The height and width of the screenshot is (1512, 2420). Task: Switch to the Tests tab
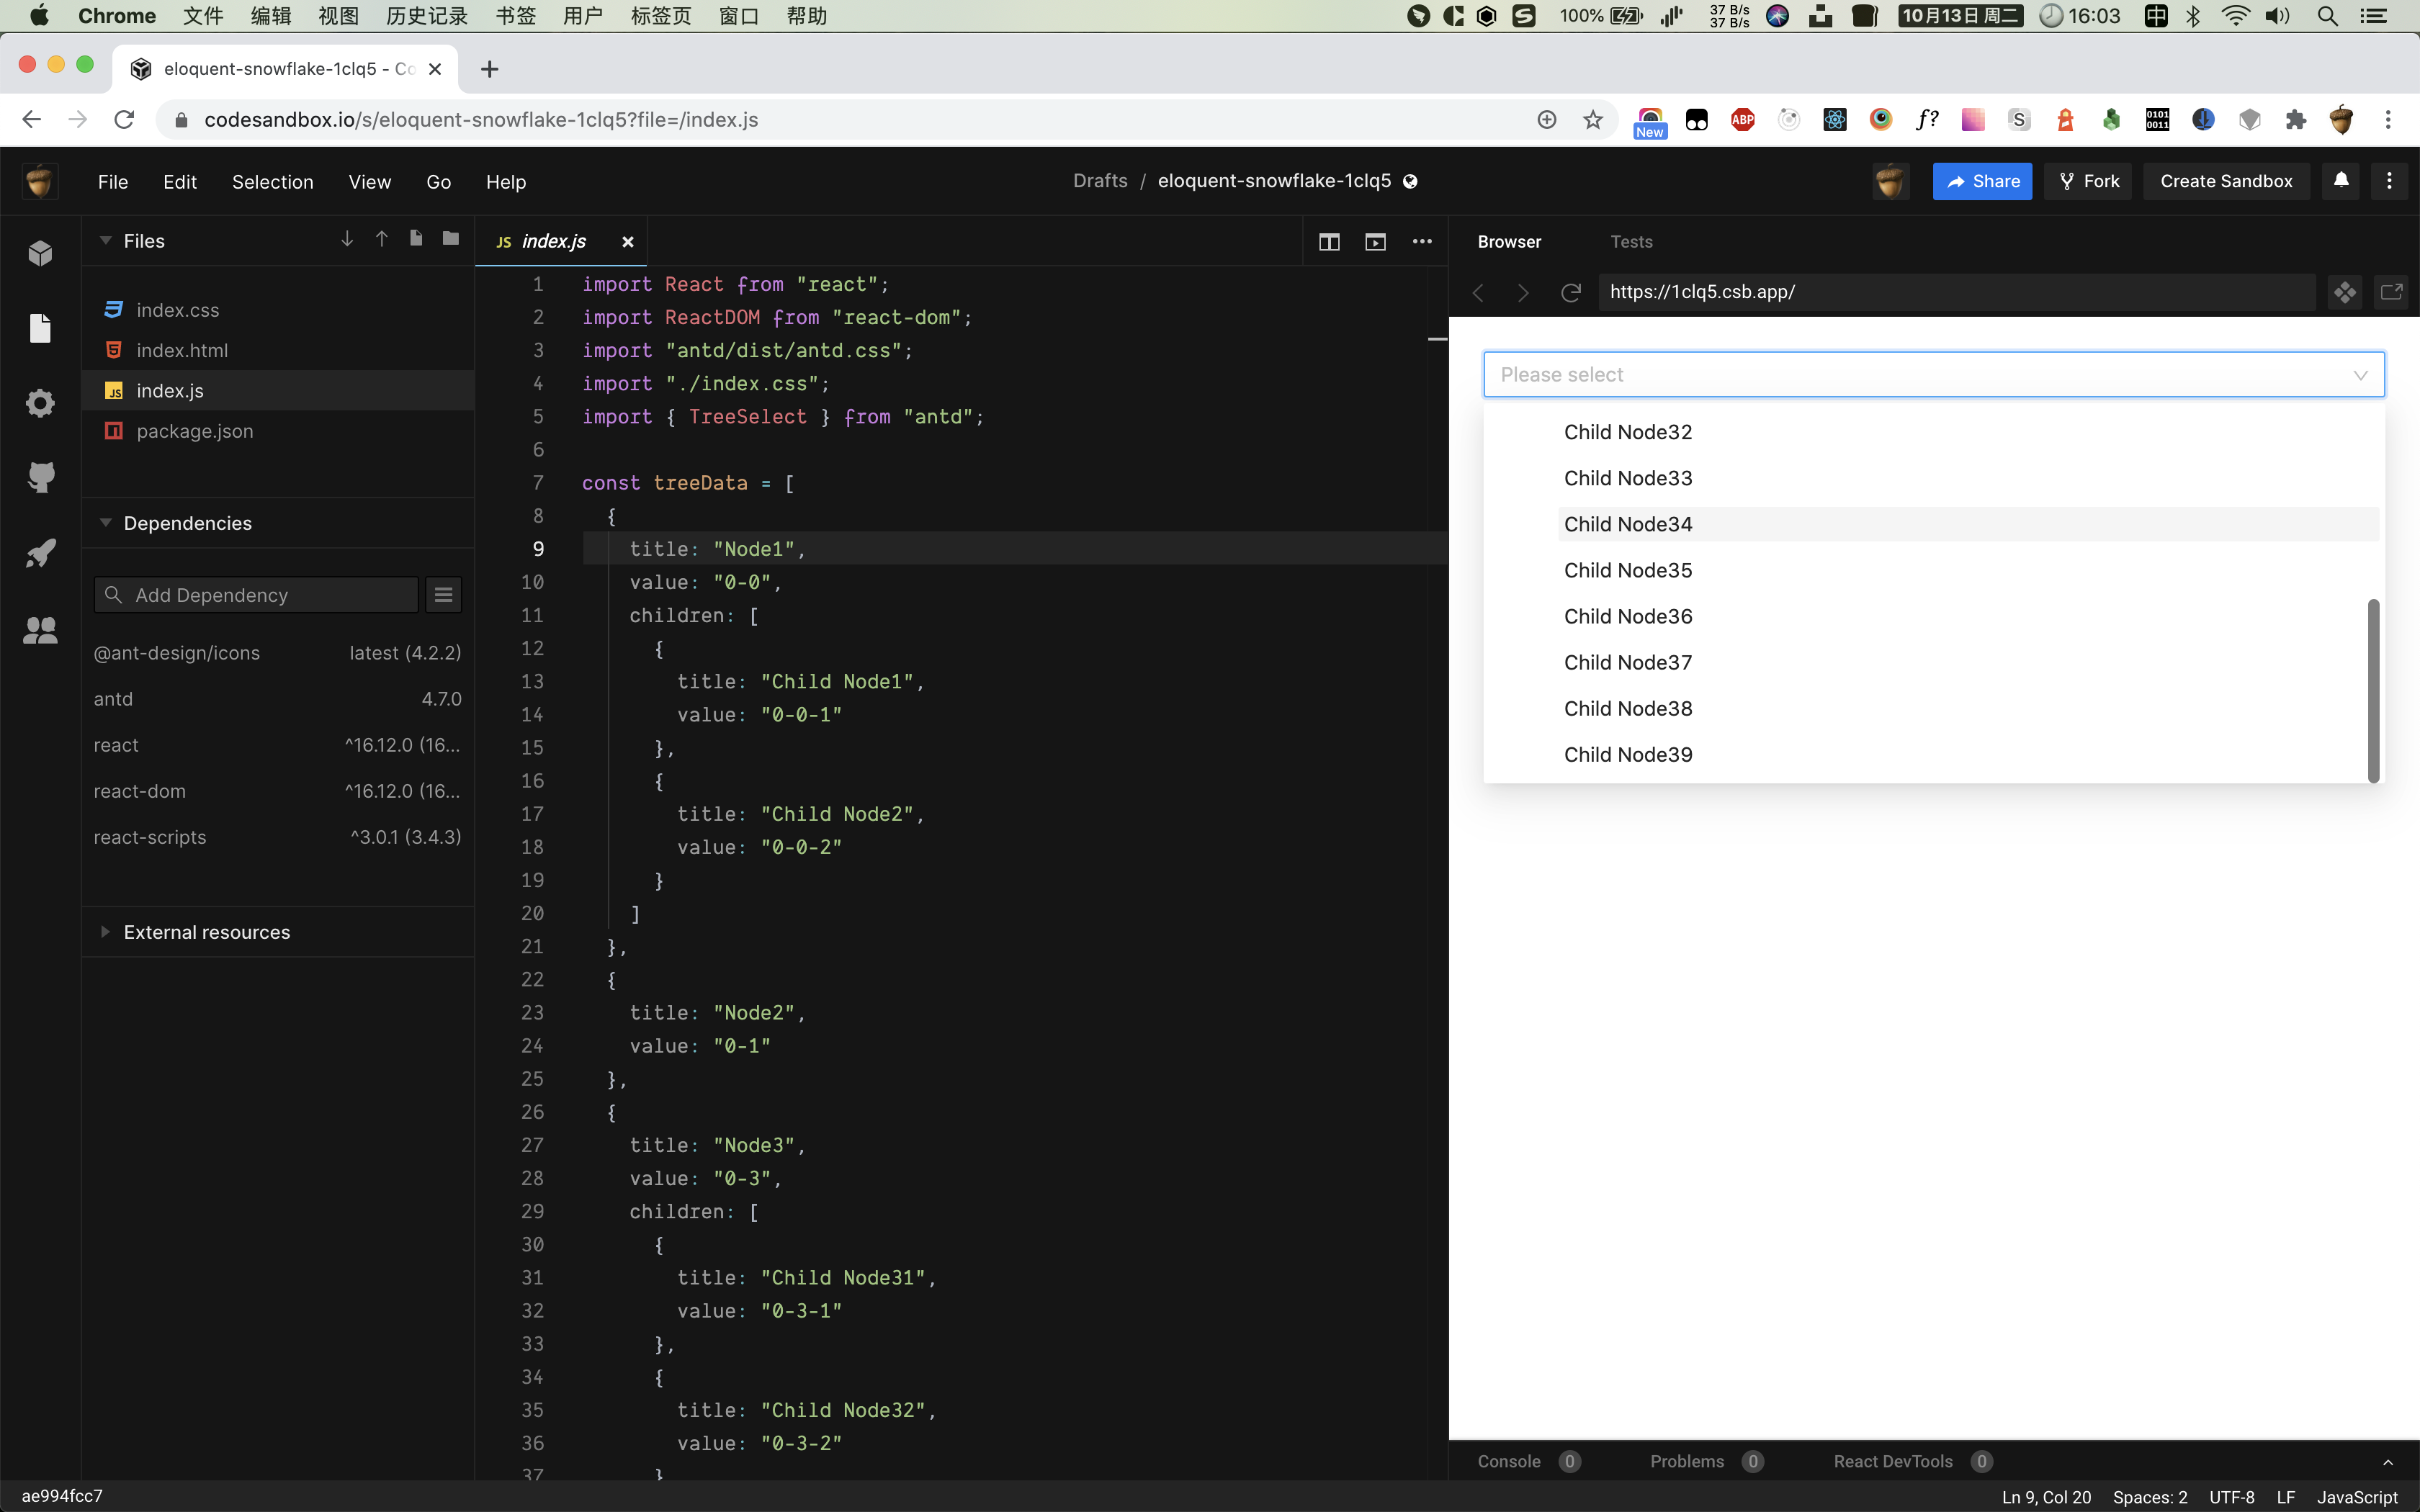1630,241
